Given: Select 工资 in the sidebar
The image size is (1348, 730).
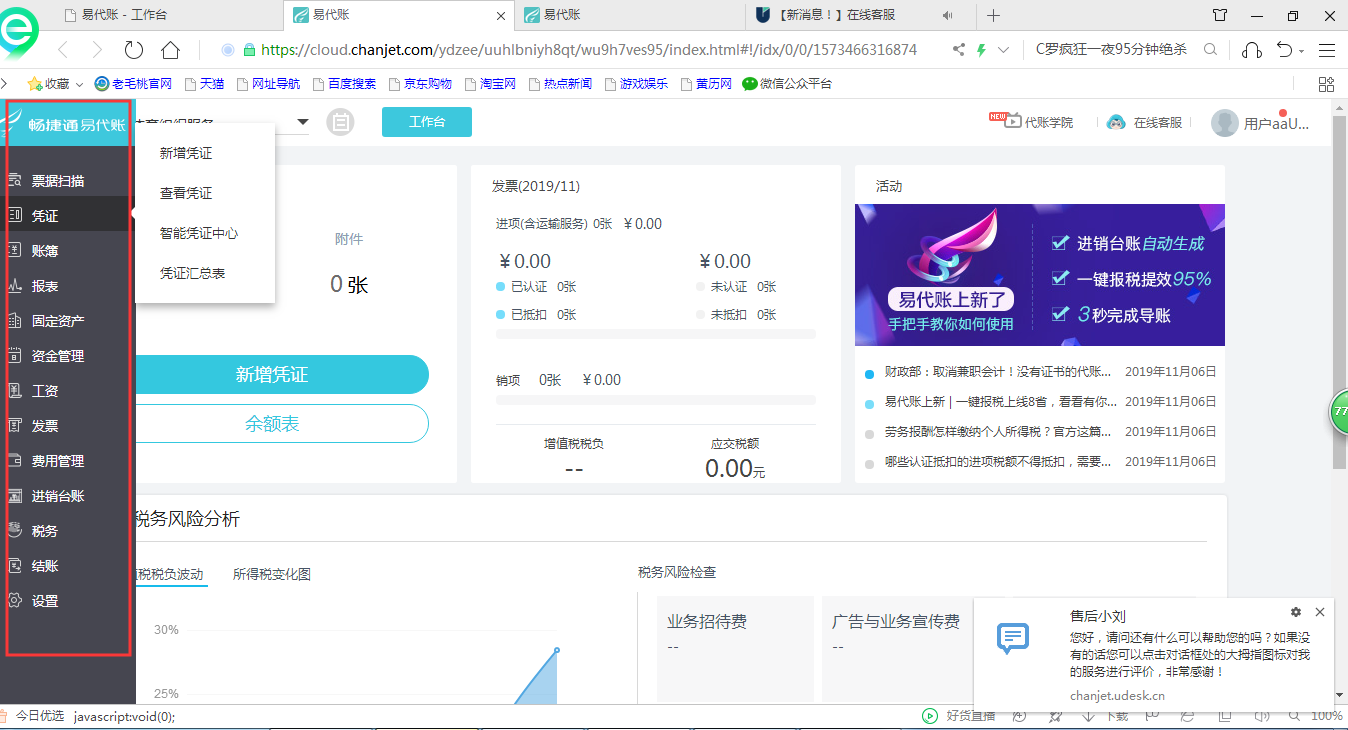Looking at the screenshot, I should [45, 391].
